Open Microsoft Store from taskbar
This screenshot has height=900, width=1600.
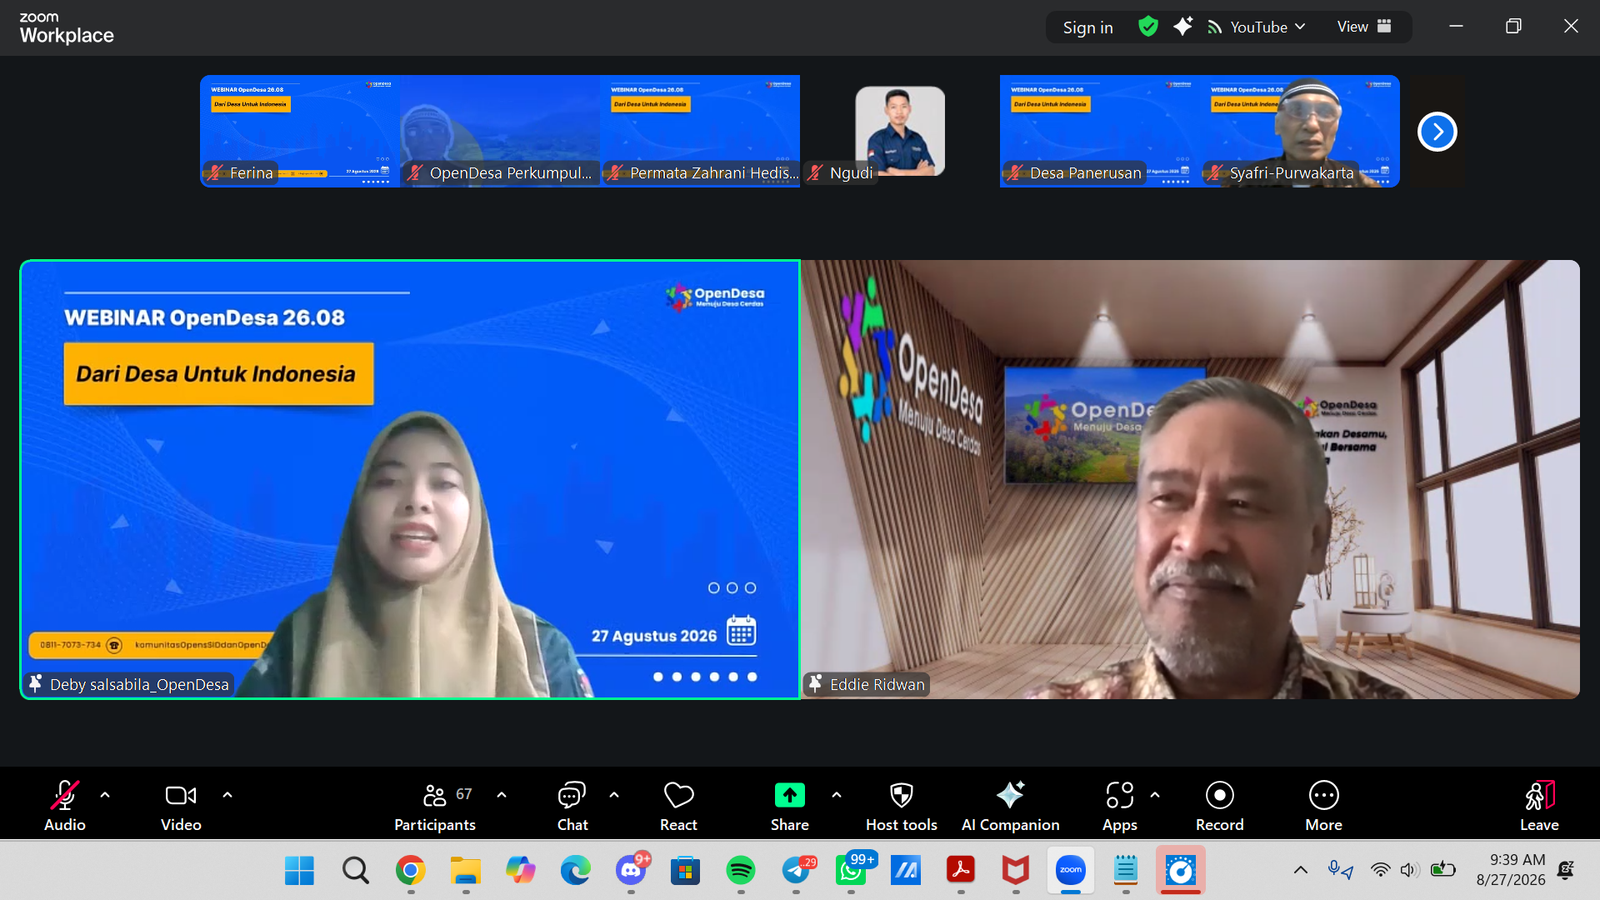(x=685, y=871)
